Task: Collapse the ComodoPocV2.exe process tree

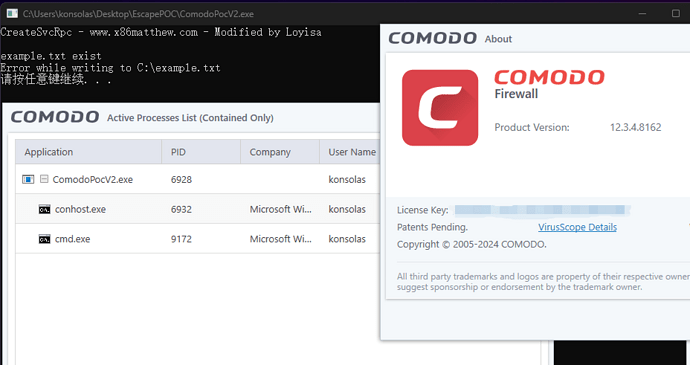Action: coord(44,179)
